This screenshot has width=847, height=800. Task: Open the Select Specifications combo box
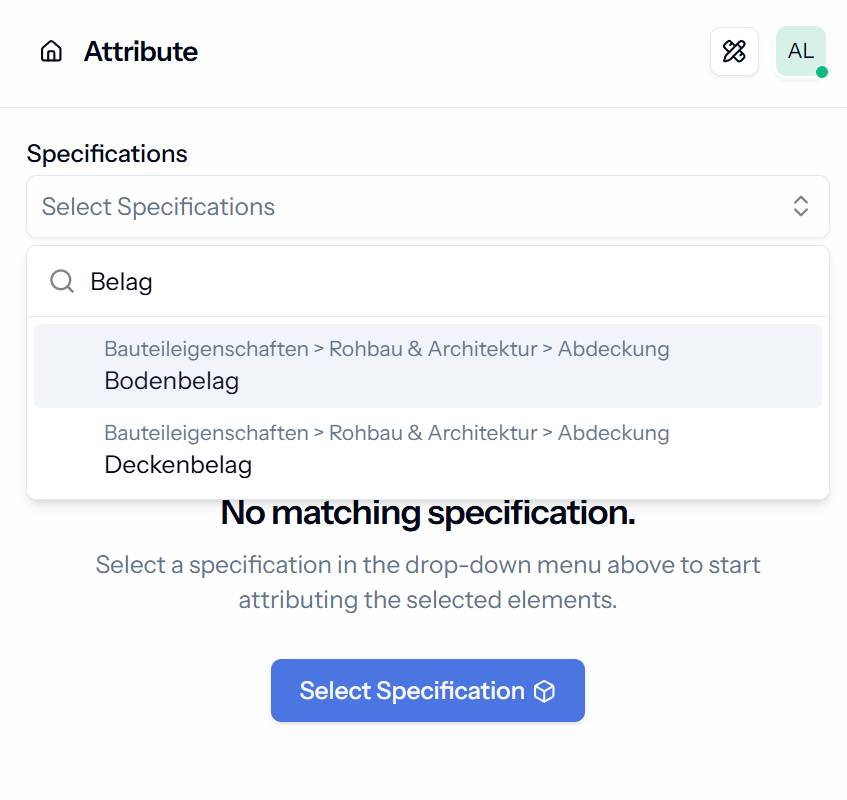[428, 206]
